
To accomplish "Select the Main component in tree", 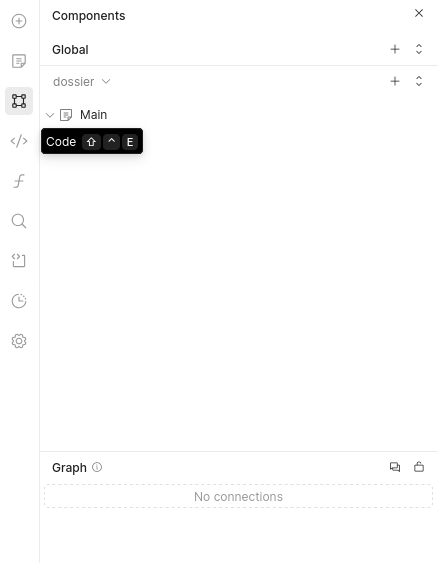I will 93,115.
